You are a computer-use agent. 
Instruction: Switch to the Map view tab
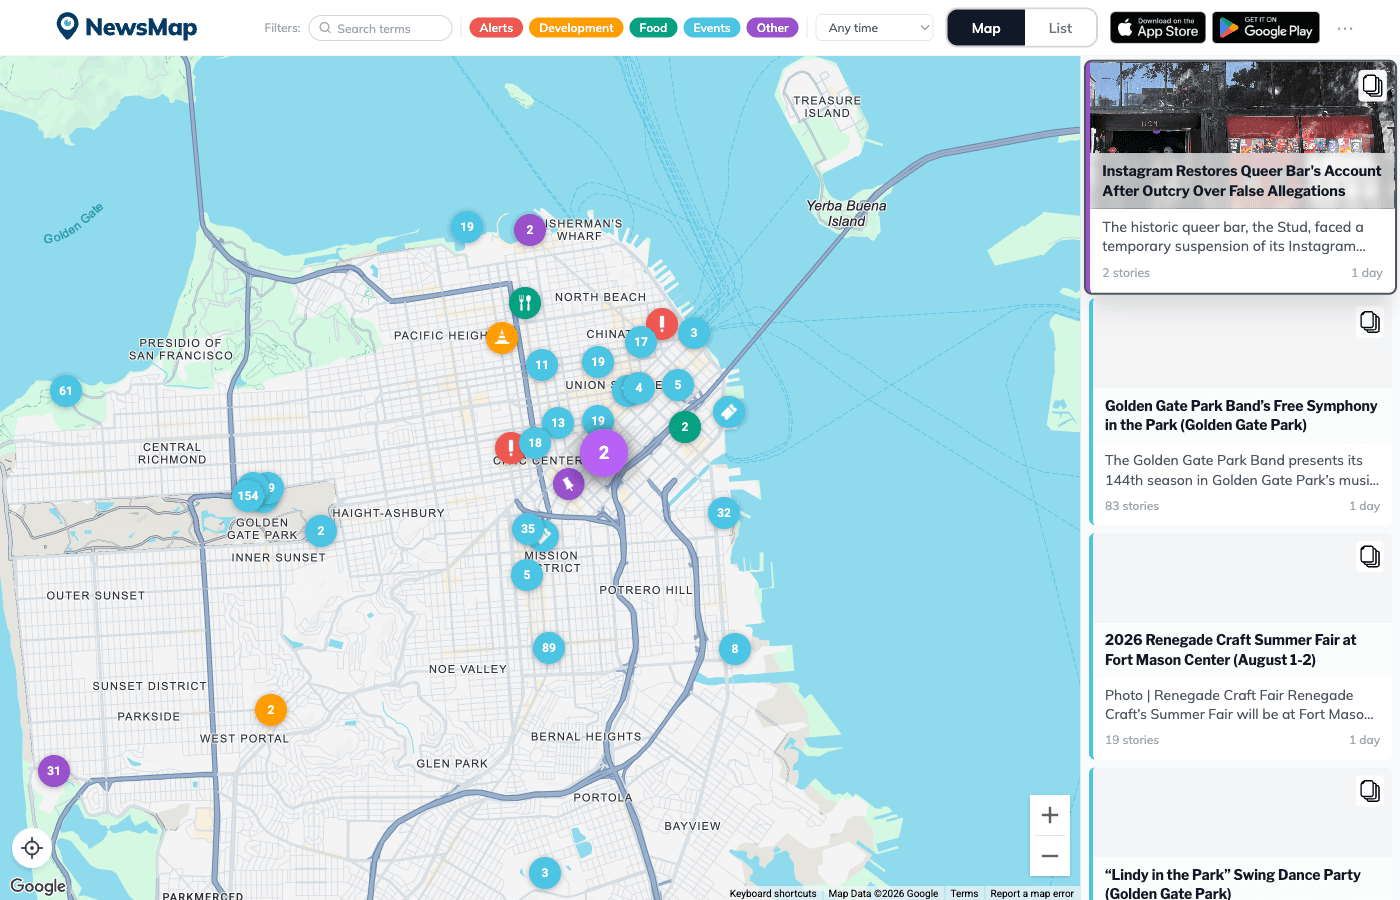986,28
